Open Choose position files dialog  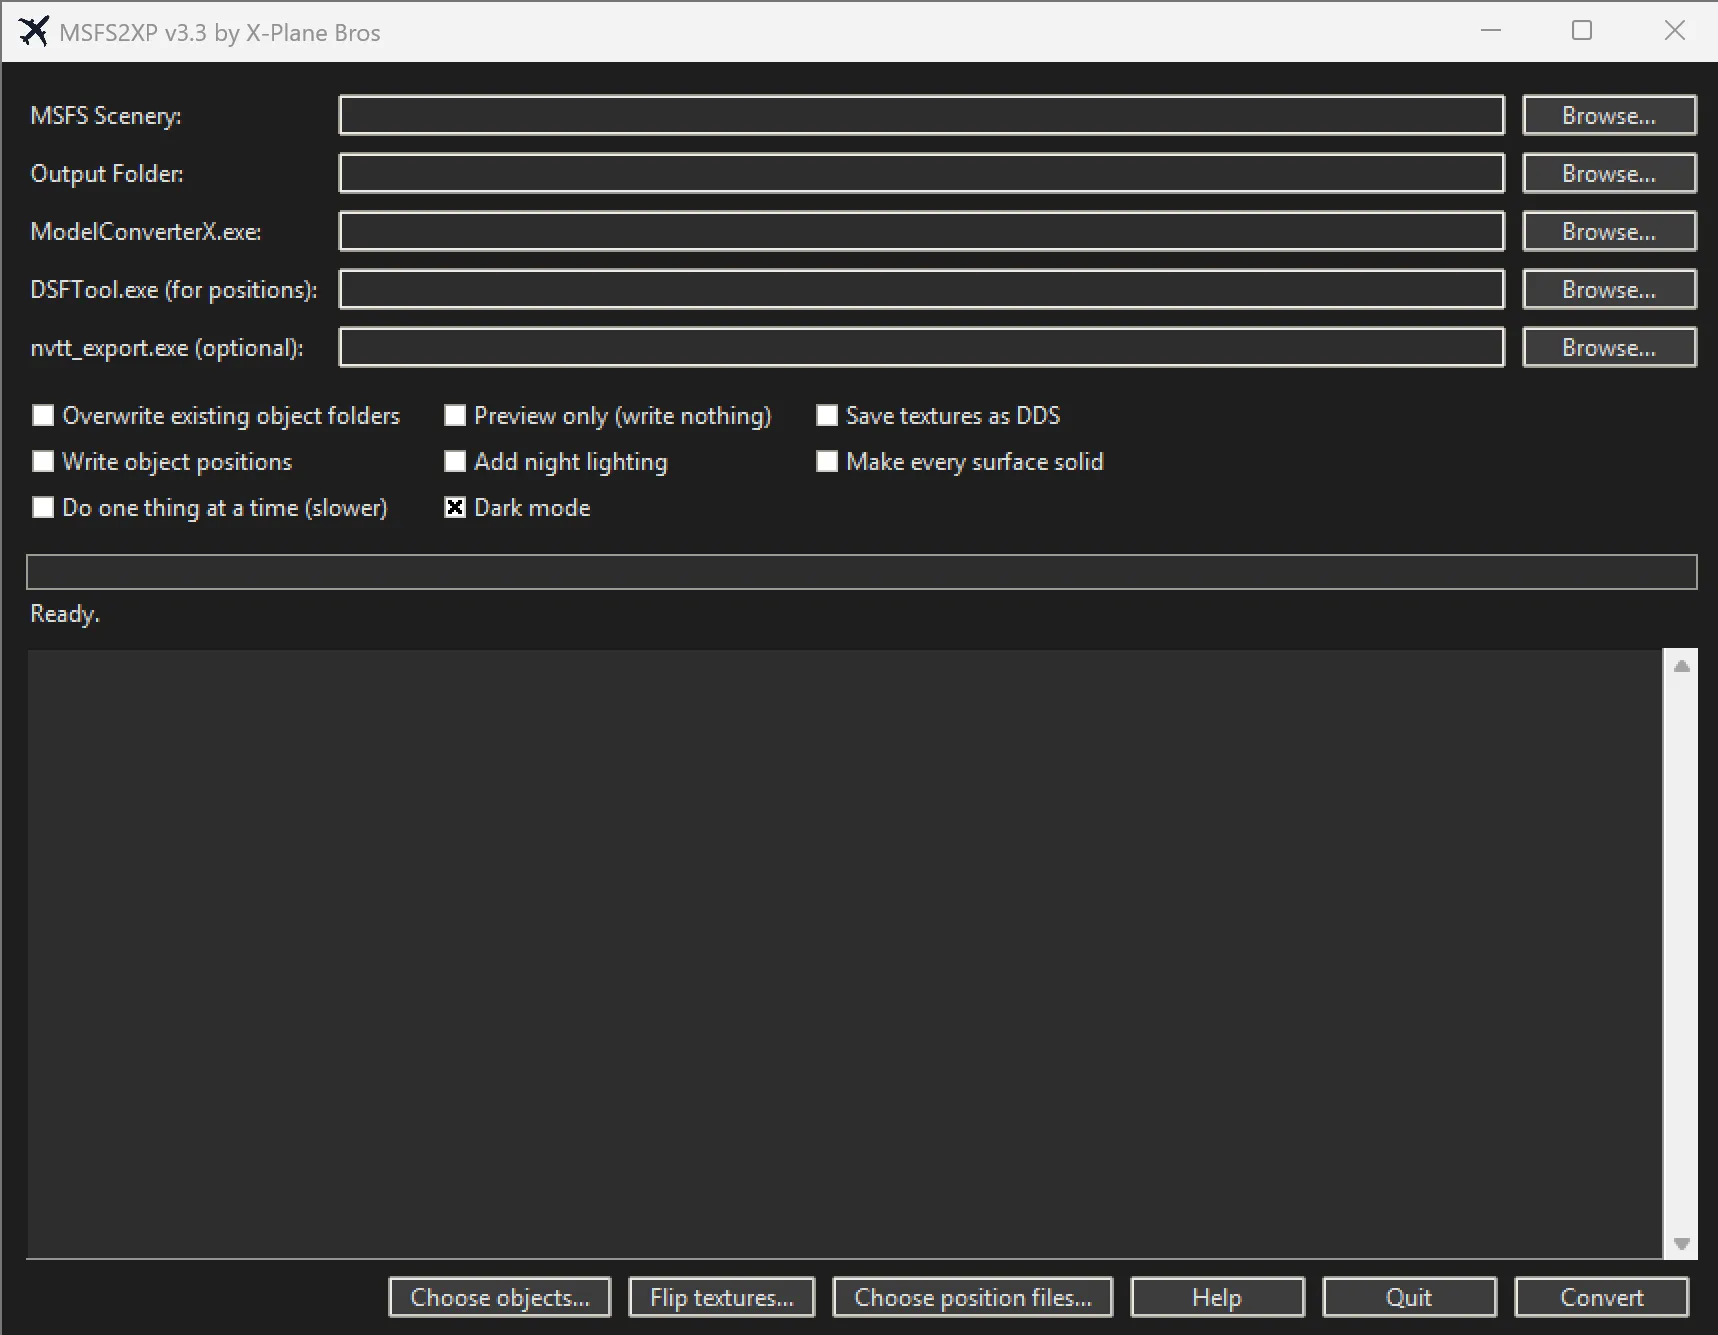973,1297
